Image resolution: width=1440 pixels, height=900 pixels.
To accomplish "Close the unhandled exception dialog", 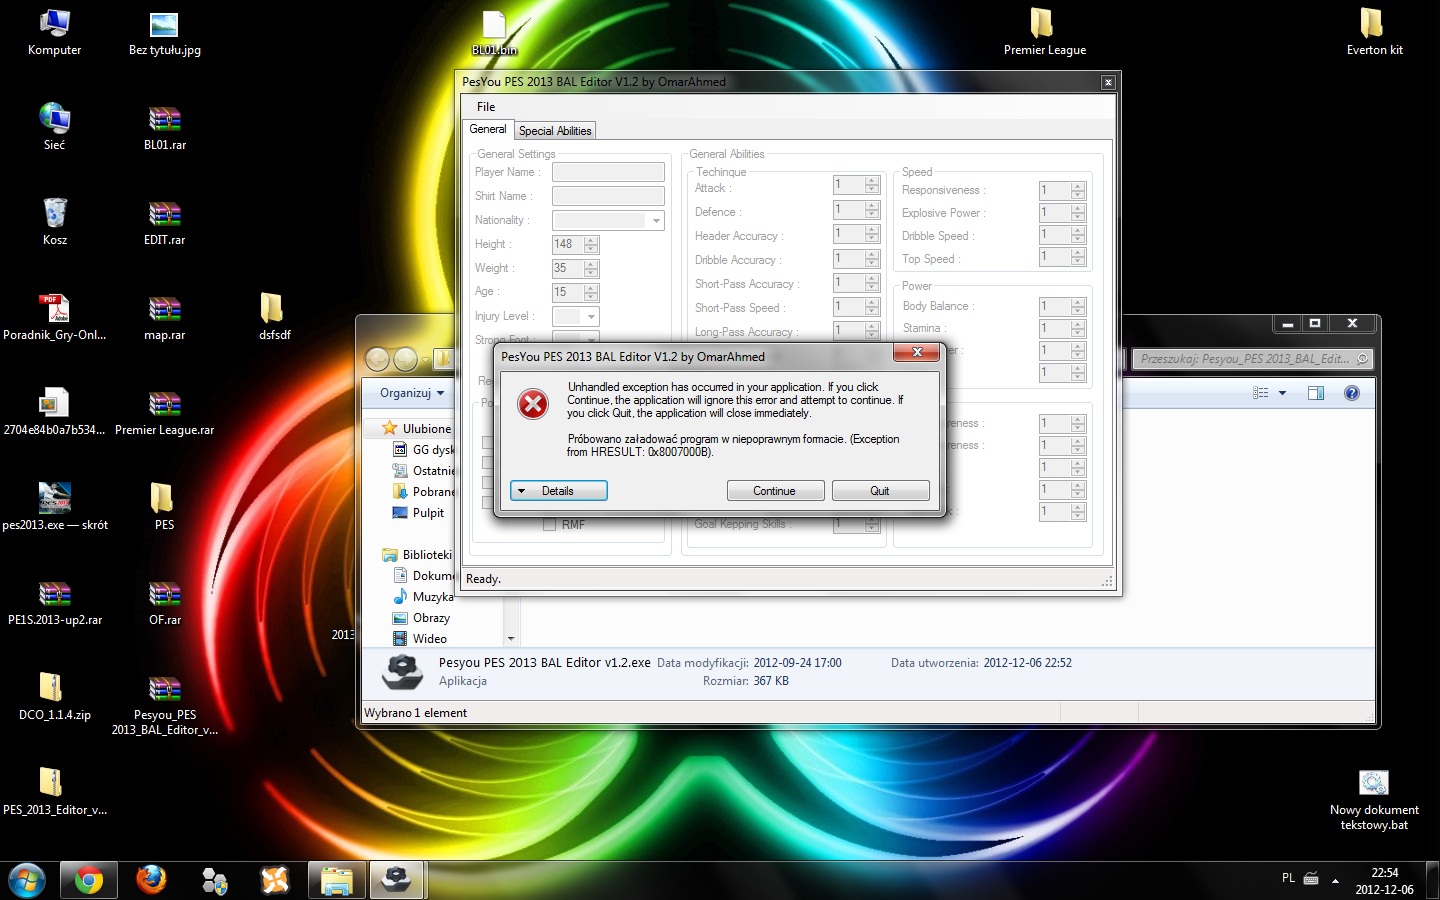I will tap(916, 352).
